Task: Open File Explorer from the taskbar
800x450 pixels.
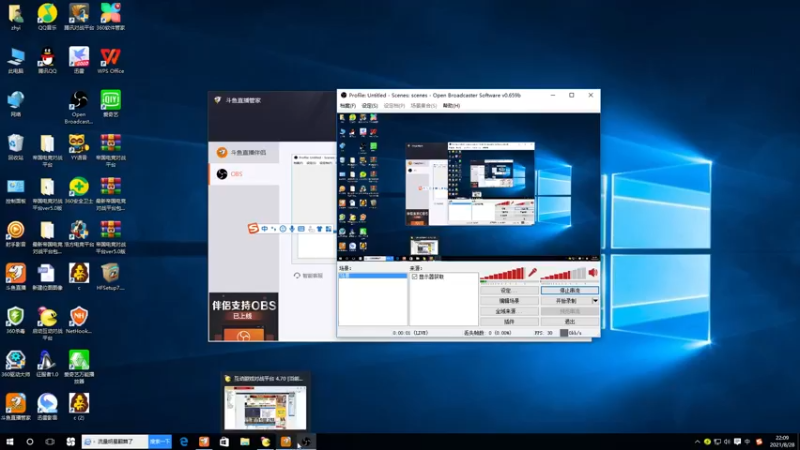Action: point(245,442)
